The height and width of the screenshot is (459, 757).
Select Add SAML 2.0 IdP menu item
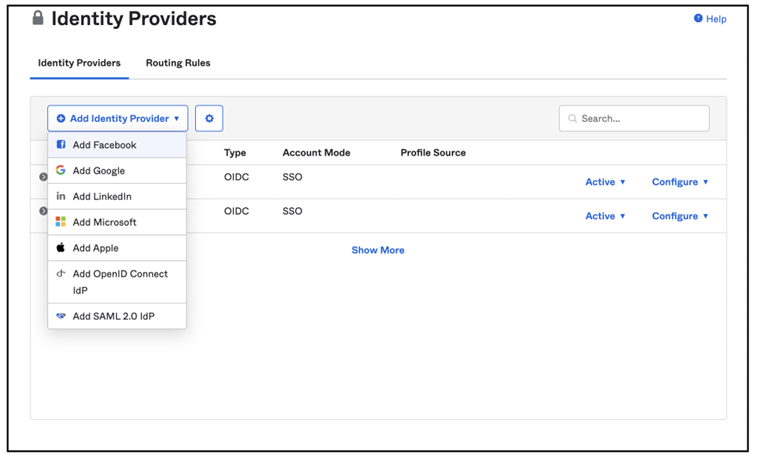(x=114, y=316)
